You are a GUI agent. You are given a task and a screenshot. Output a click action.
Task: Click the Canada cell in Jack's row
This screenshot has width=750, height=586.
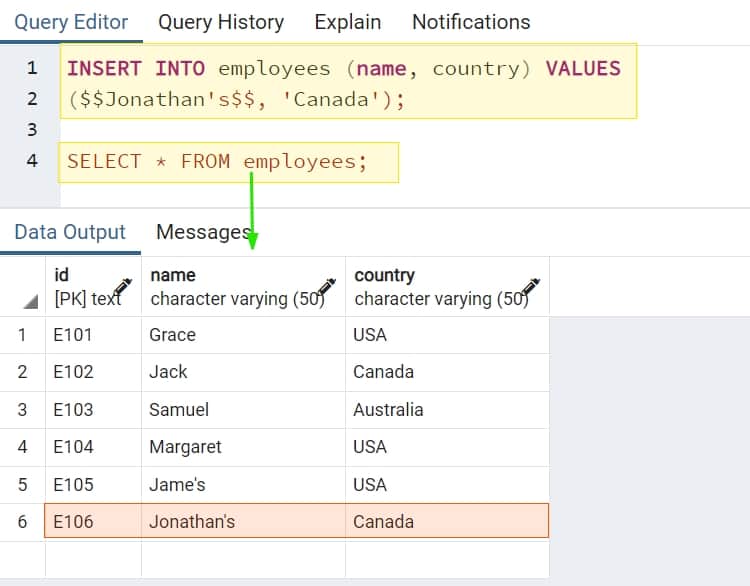[x=447, y=372]
